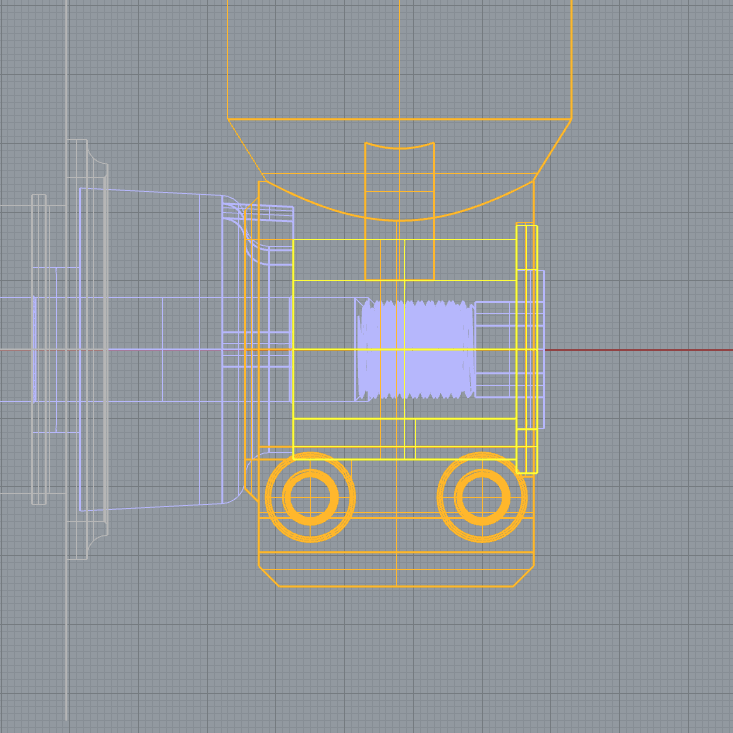Pick the orange curved arc below the housing
This screenshot has width=733, height=733.
(x=400, y=219)
